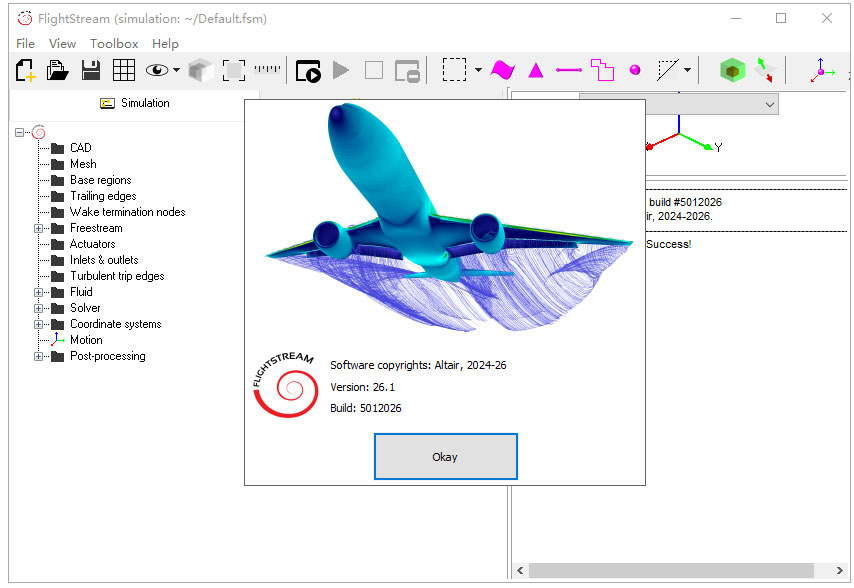Click the stop solver square icon
The height and width of the screenshot is (588, 854).
(374, 70)
